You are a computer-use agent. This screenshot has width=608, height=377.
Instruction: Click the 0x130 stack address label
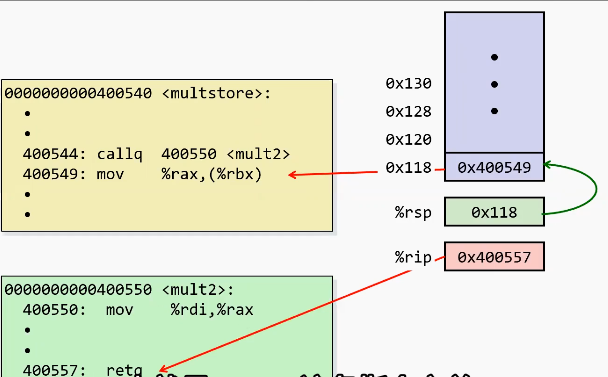408,83
